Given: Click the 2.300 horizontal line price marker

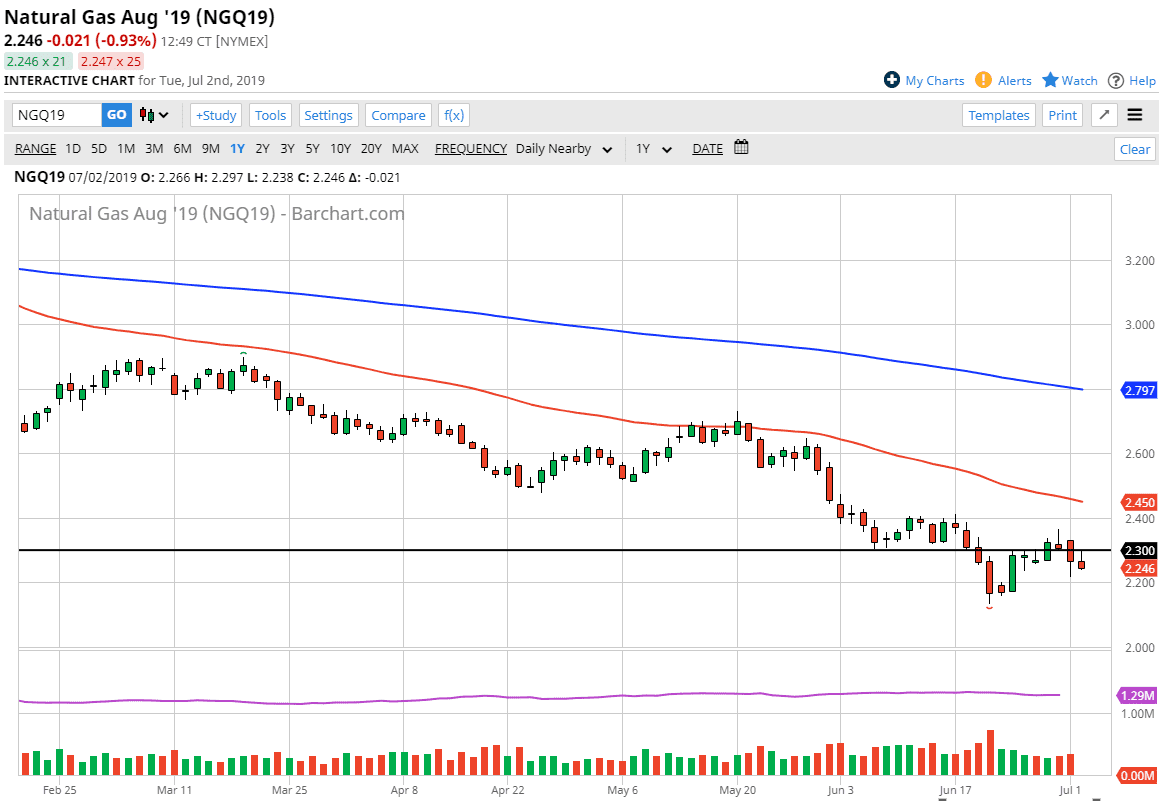Looking at the screenshot, I should 1138,551.
